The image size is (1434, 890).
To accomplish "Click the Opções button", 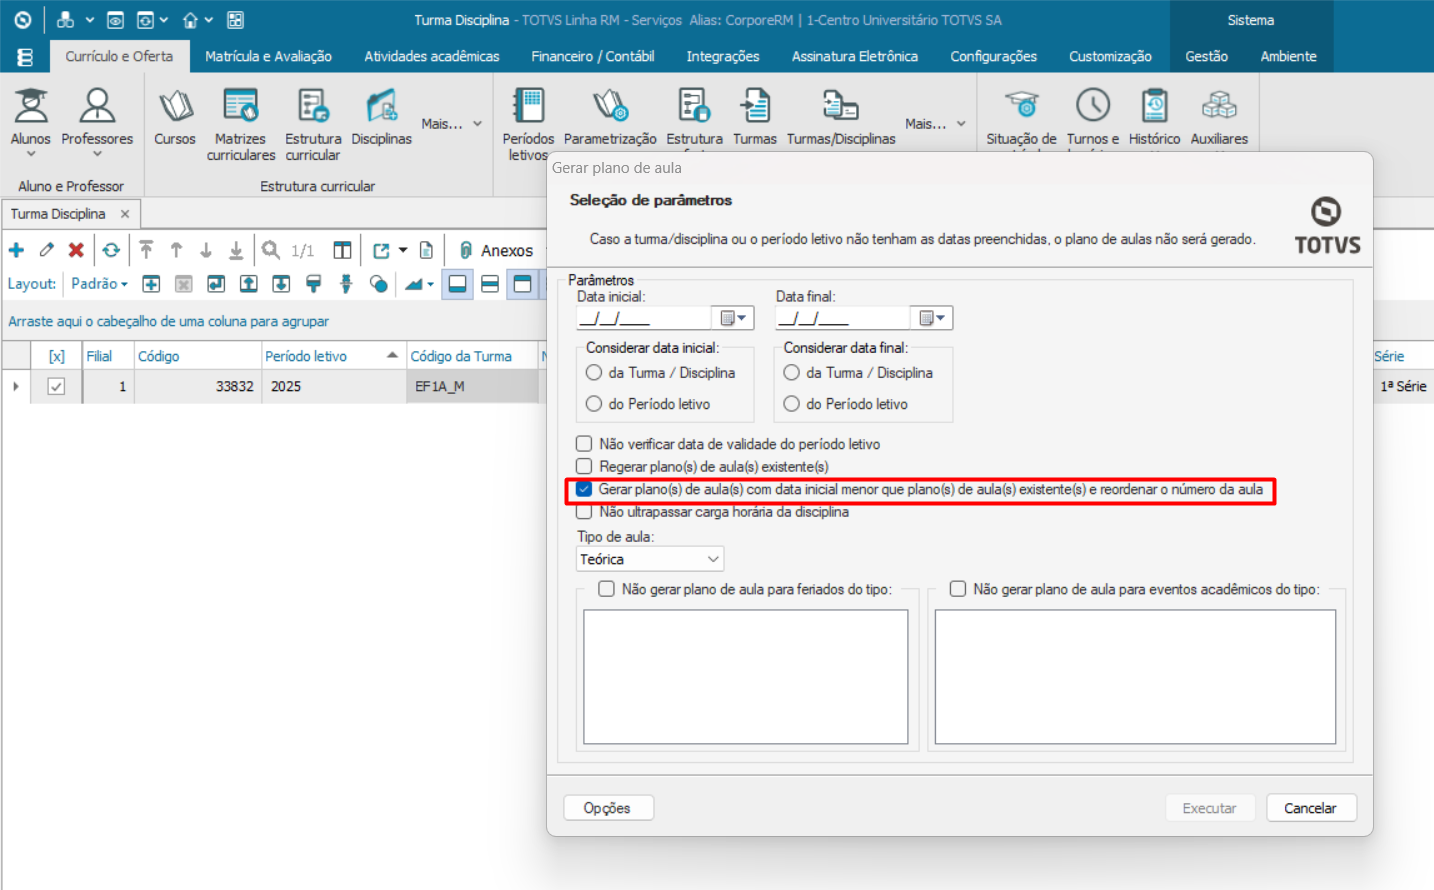I will click(608, 808).
